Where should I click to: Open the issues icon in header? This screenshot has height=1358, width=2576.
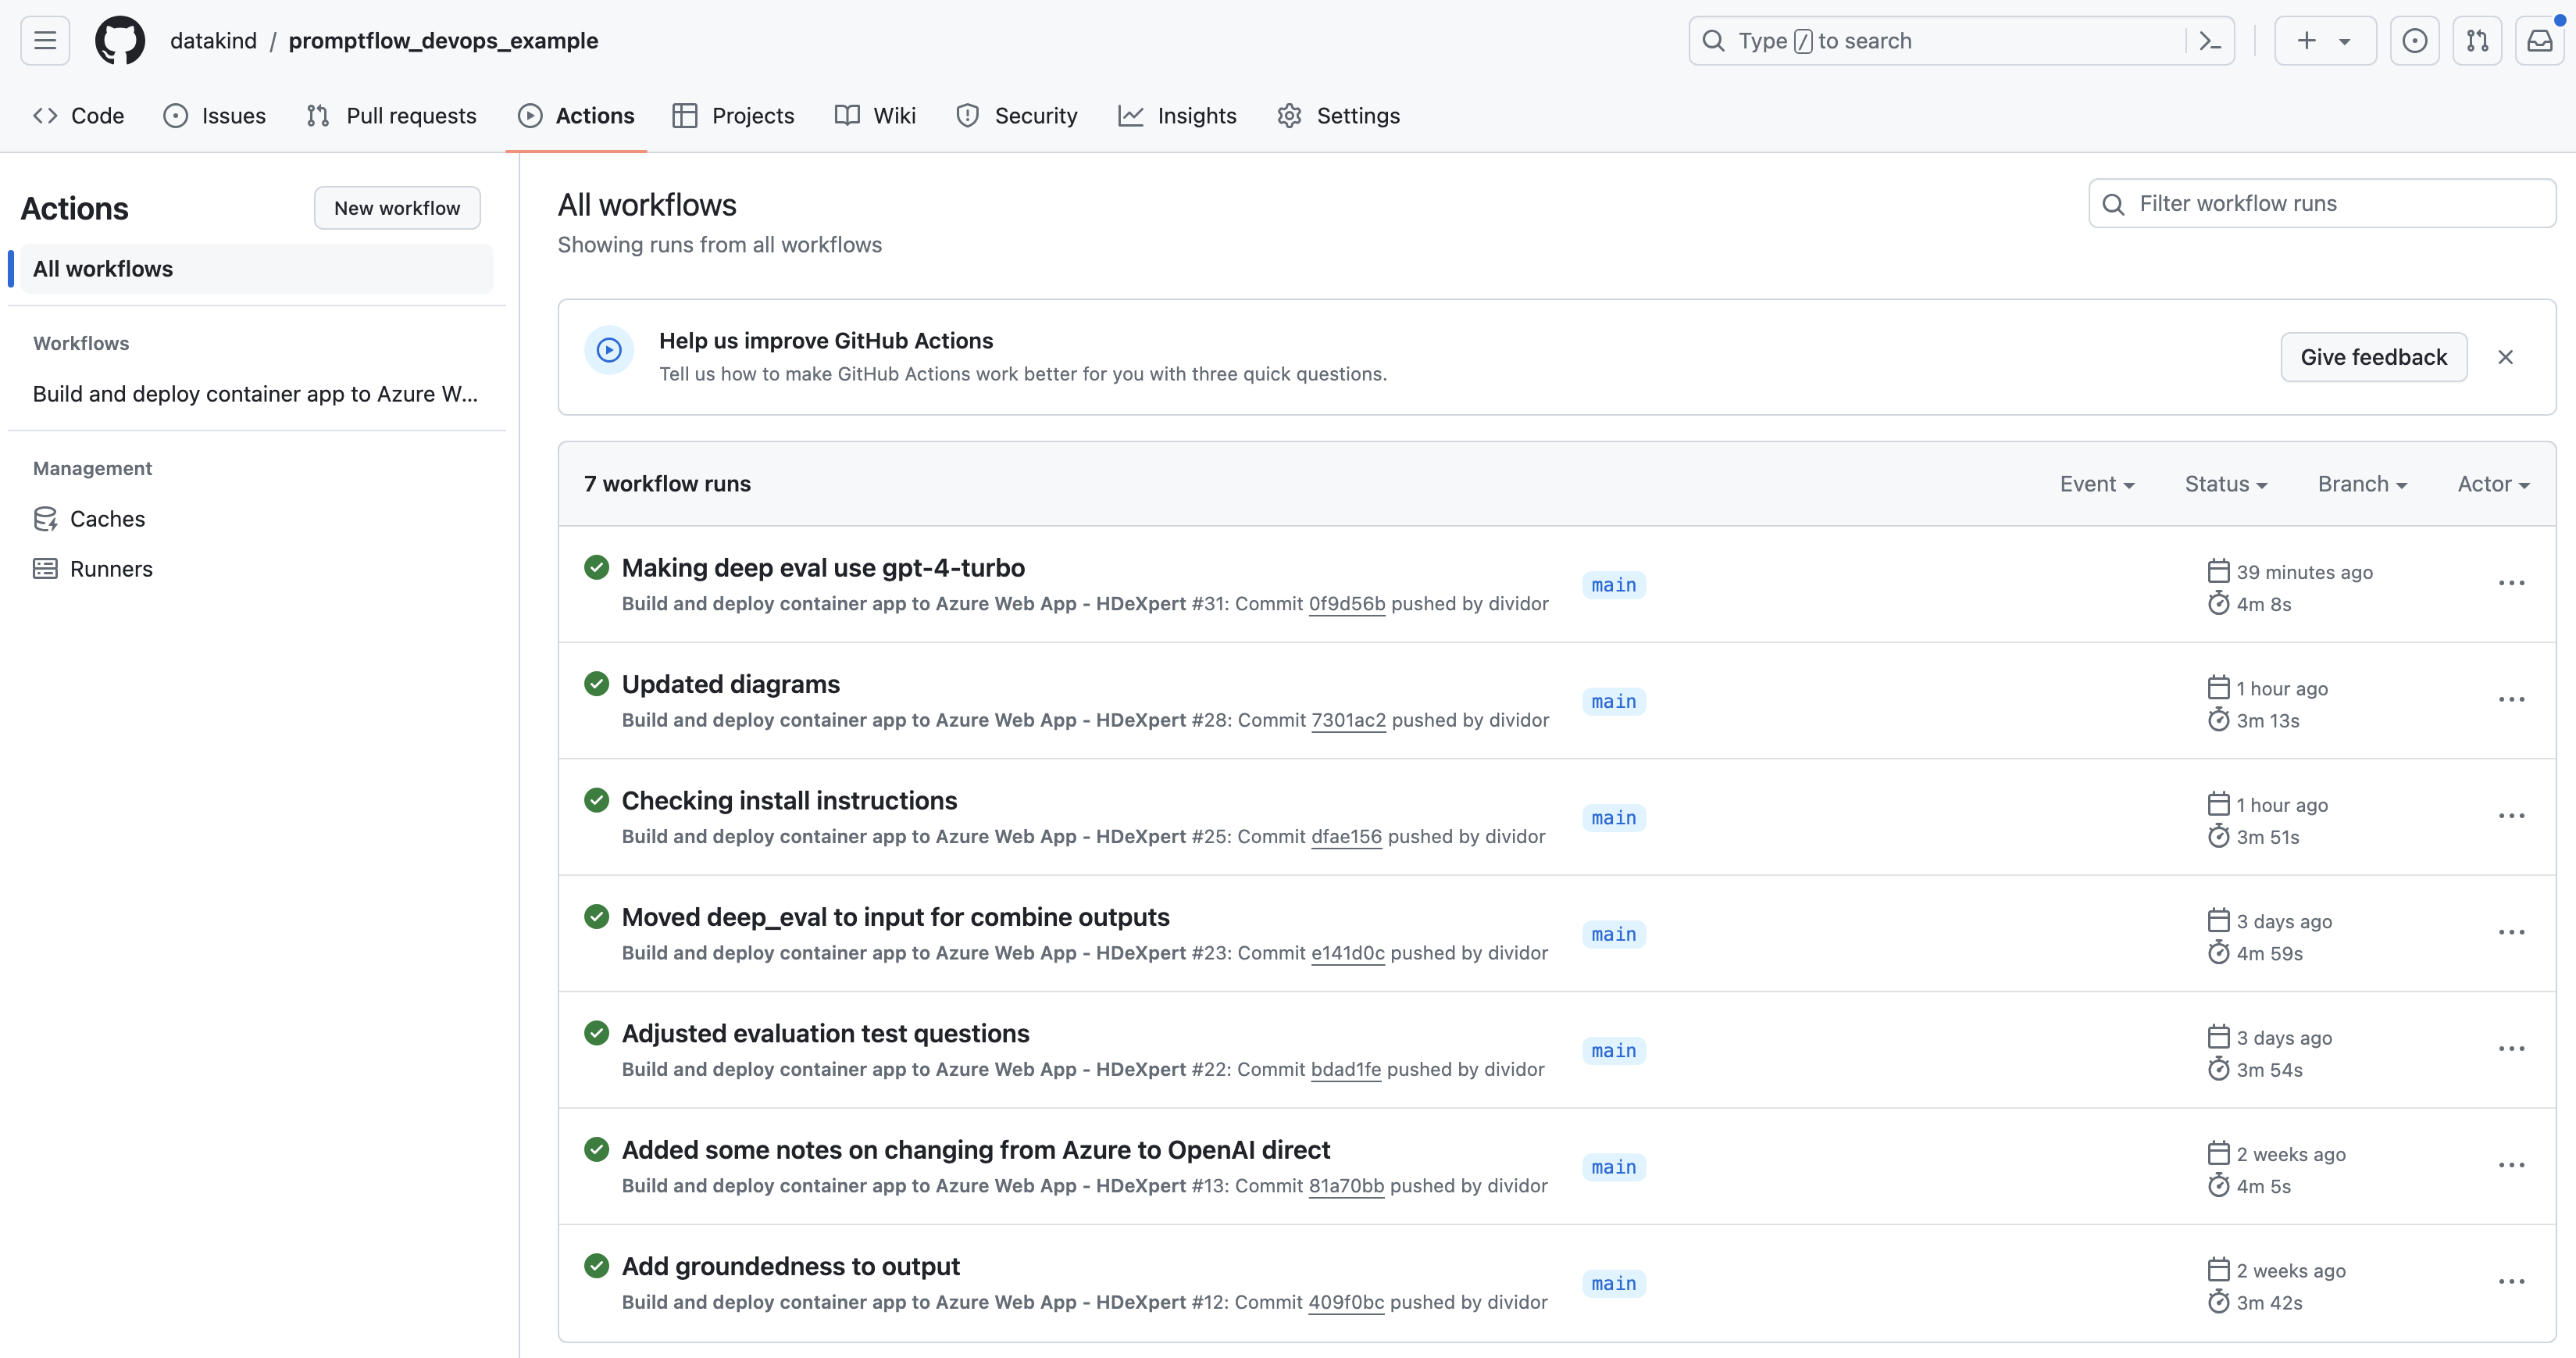(x=2414, y=41)
